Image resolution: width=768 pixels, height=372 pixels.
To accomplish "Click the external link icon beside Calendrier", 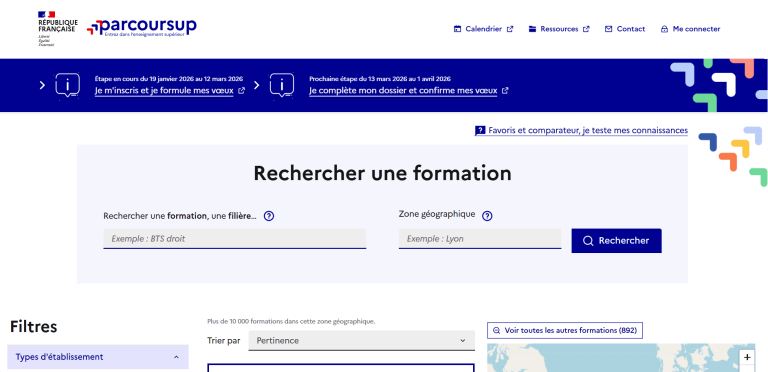I will [510, 29].
